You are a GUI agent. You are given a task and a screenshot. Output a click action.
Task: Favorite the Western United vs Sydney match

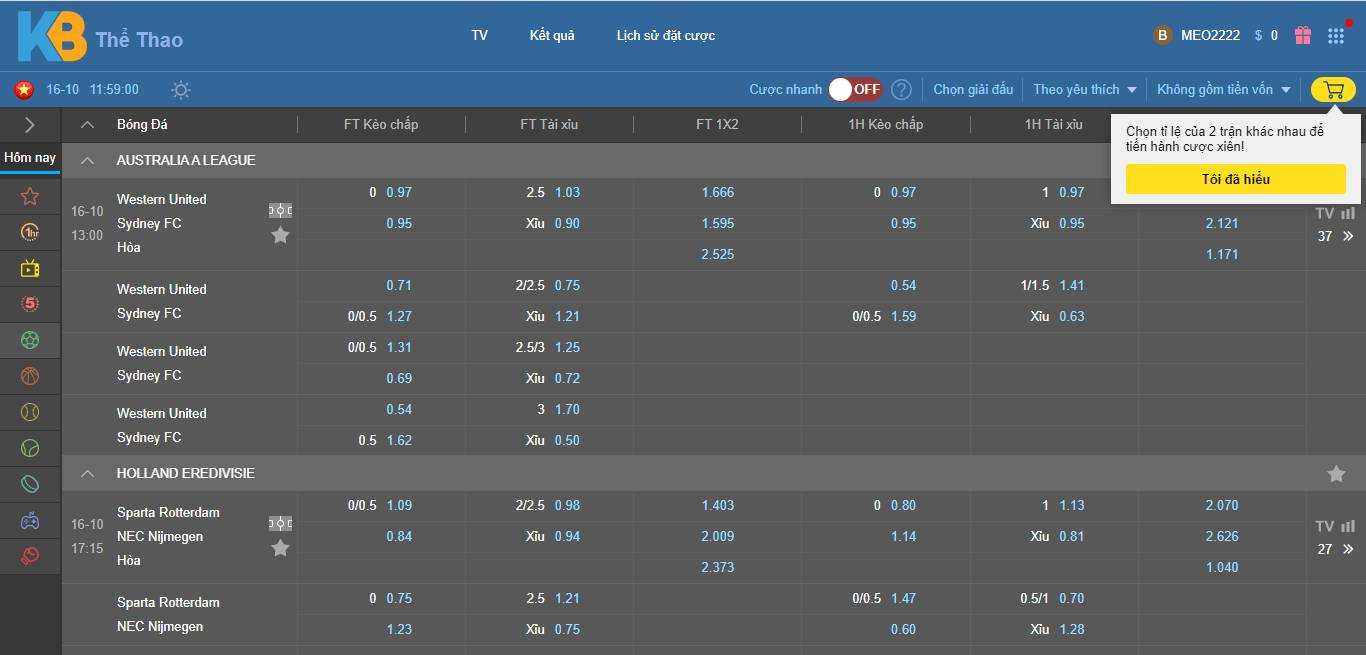(x=280, y=235)
